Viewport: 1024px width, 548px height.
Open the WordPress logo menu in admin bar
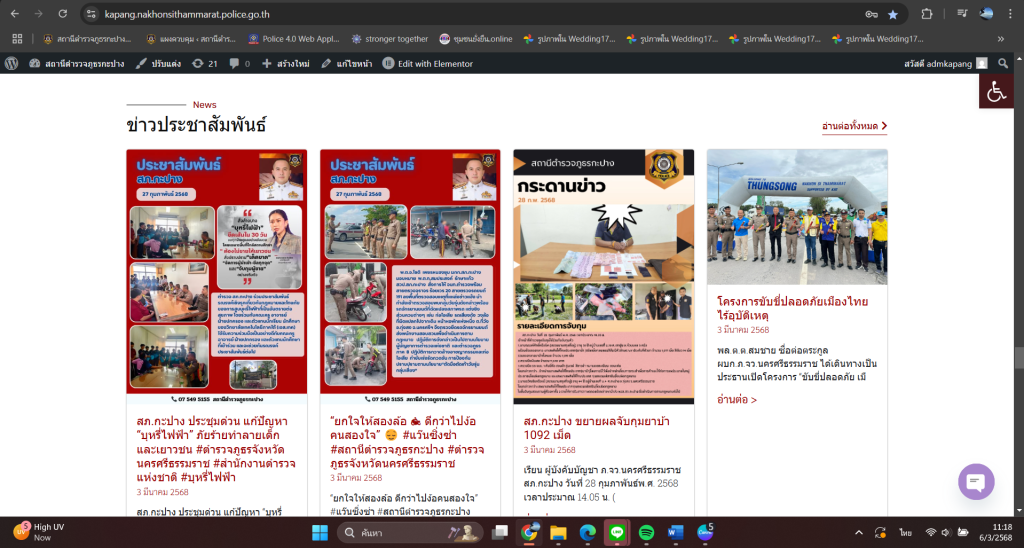click(x=12, y=63)
